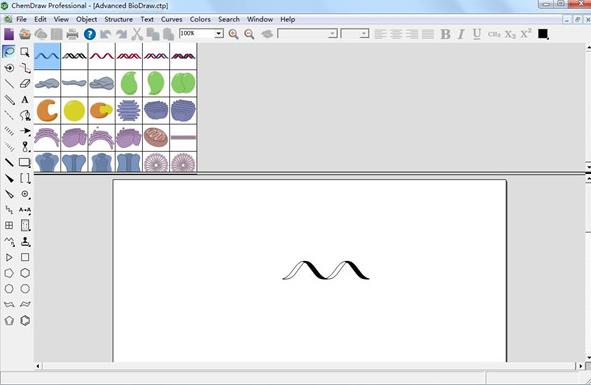Viewport: 591px width, 385px height.
Task: Select the Hashed Bond tool
Action: 9,131
